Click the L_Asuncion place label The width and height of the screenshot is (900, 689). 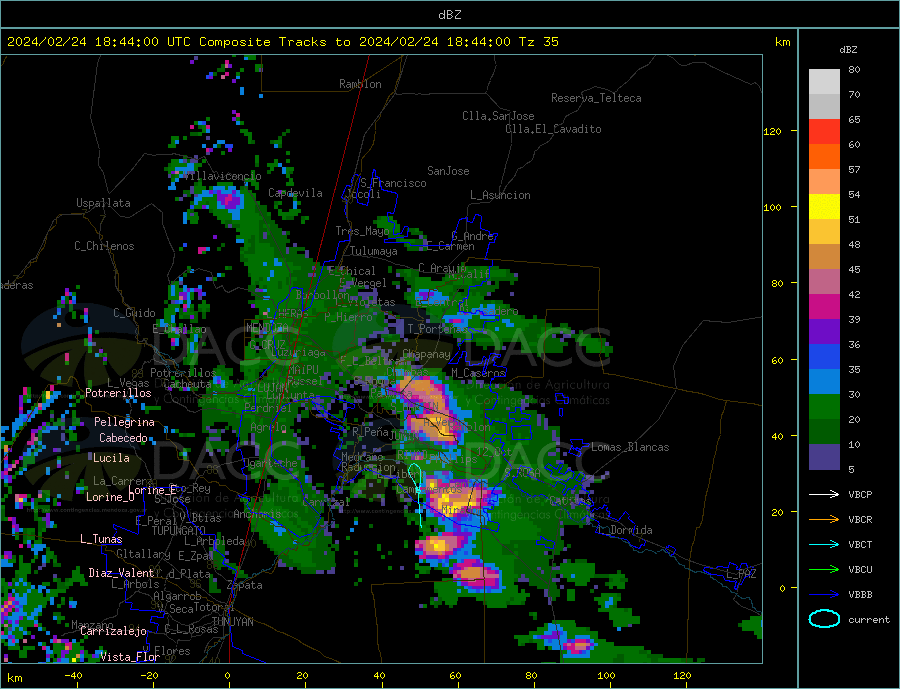coord(500,195)
